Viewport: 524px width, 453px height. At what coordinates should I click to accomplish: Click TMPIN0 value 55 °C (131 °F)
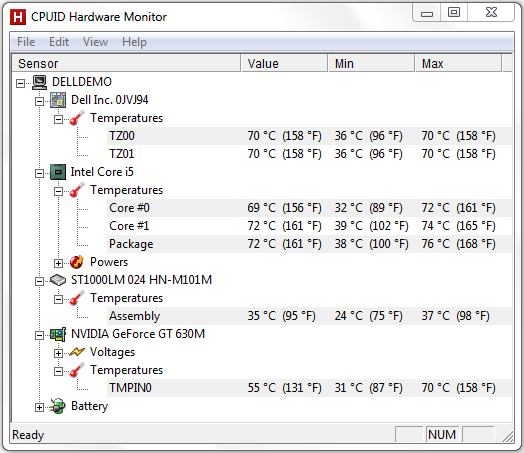[284, 388]
